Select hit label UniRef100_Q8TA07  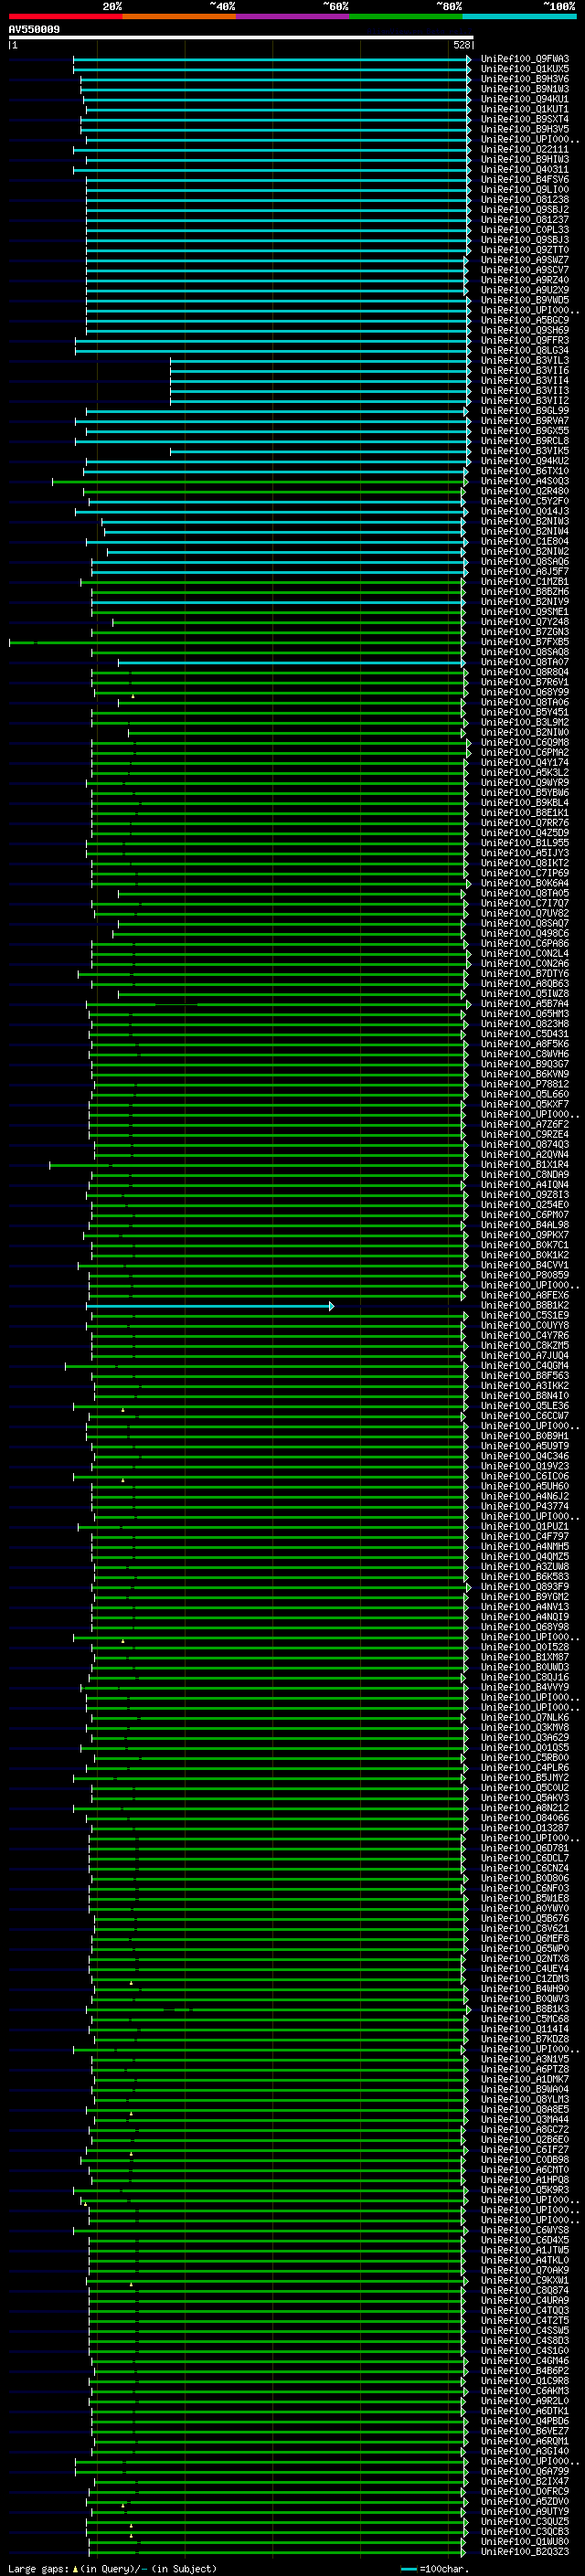click(525, 662)
